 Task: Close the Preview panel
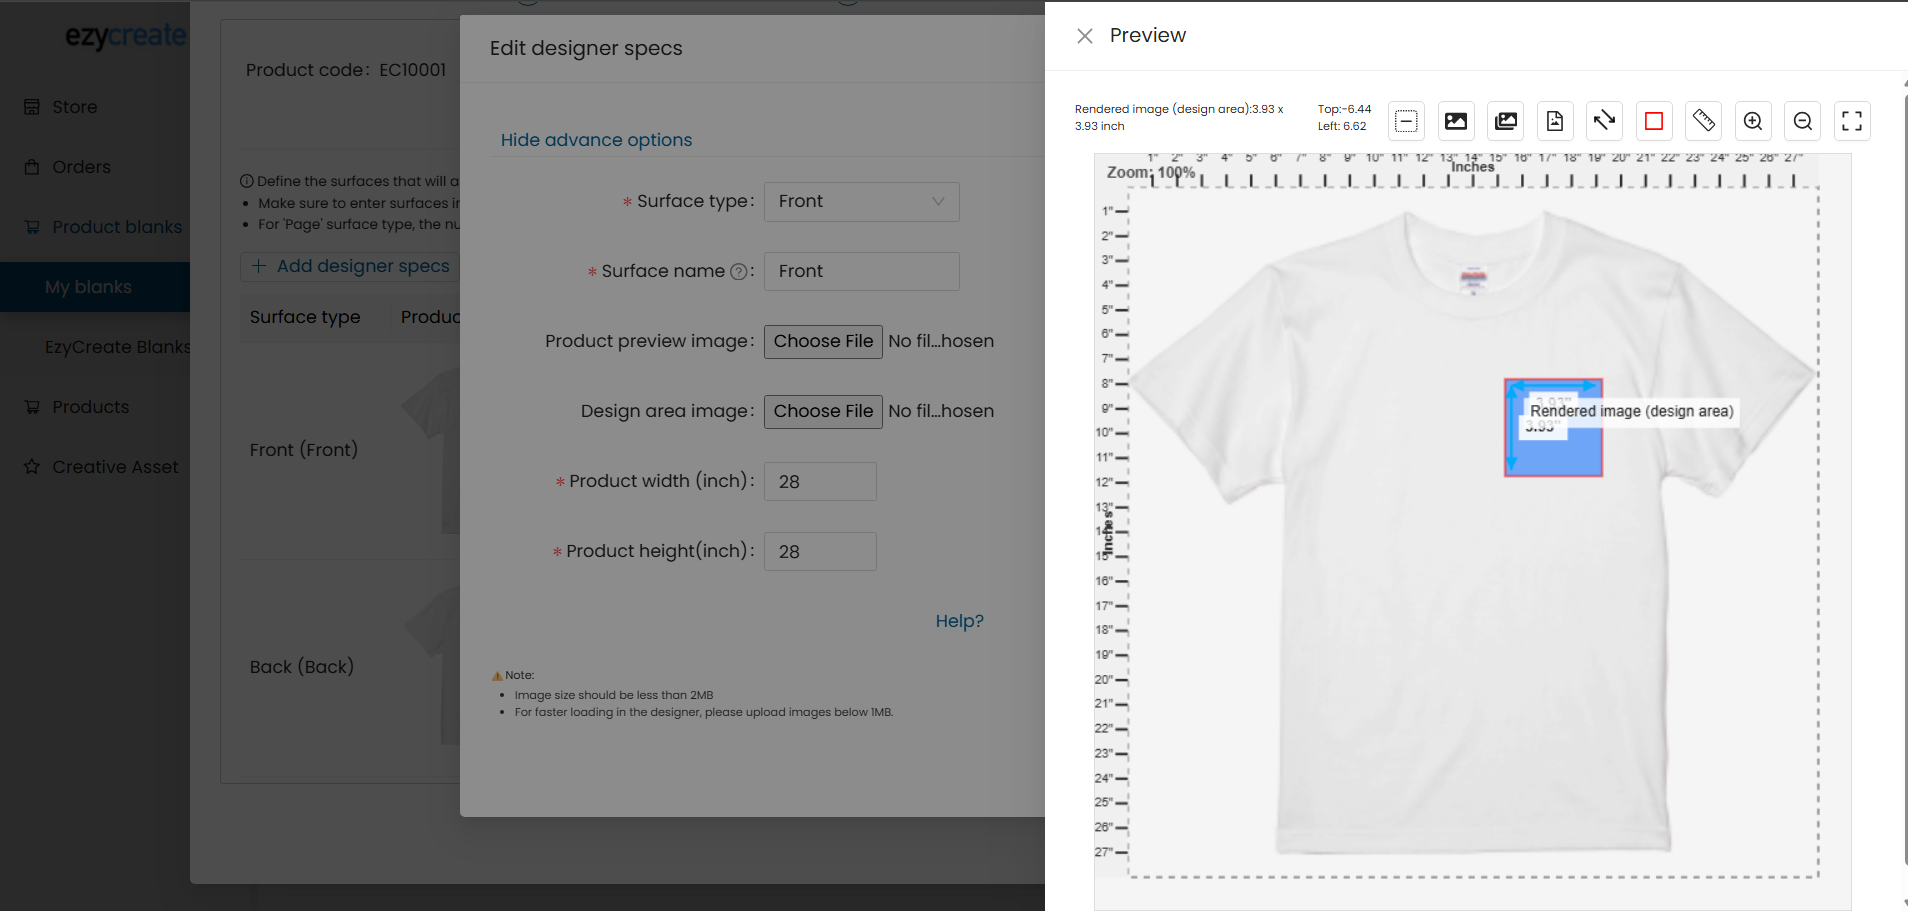point(1084,36)
